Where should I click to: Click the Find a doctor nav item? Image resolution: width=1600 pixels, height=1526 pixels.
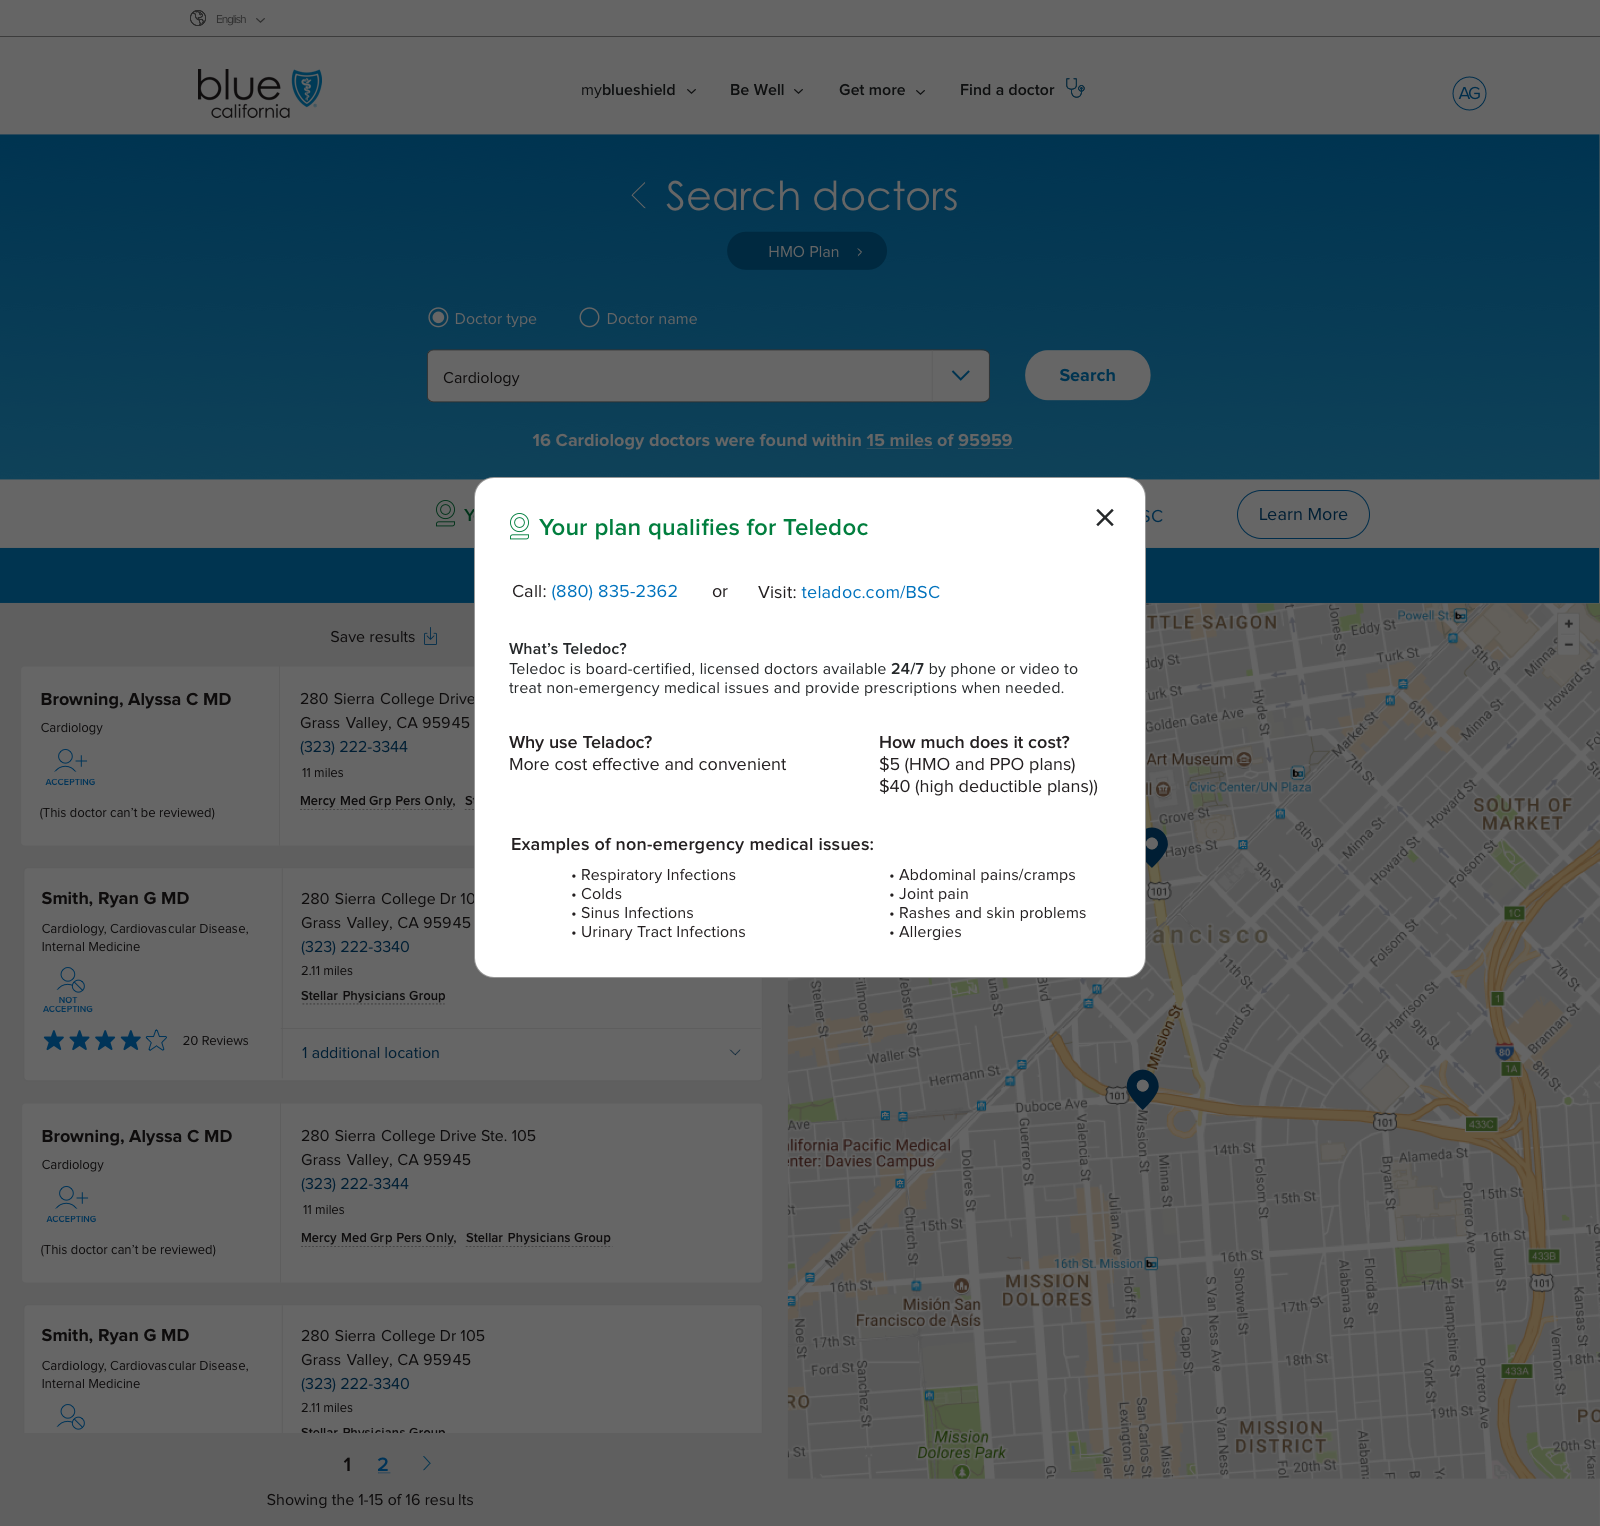(1007, 90)
